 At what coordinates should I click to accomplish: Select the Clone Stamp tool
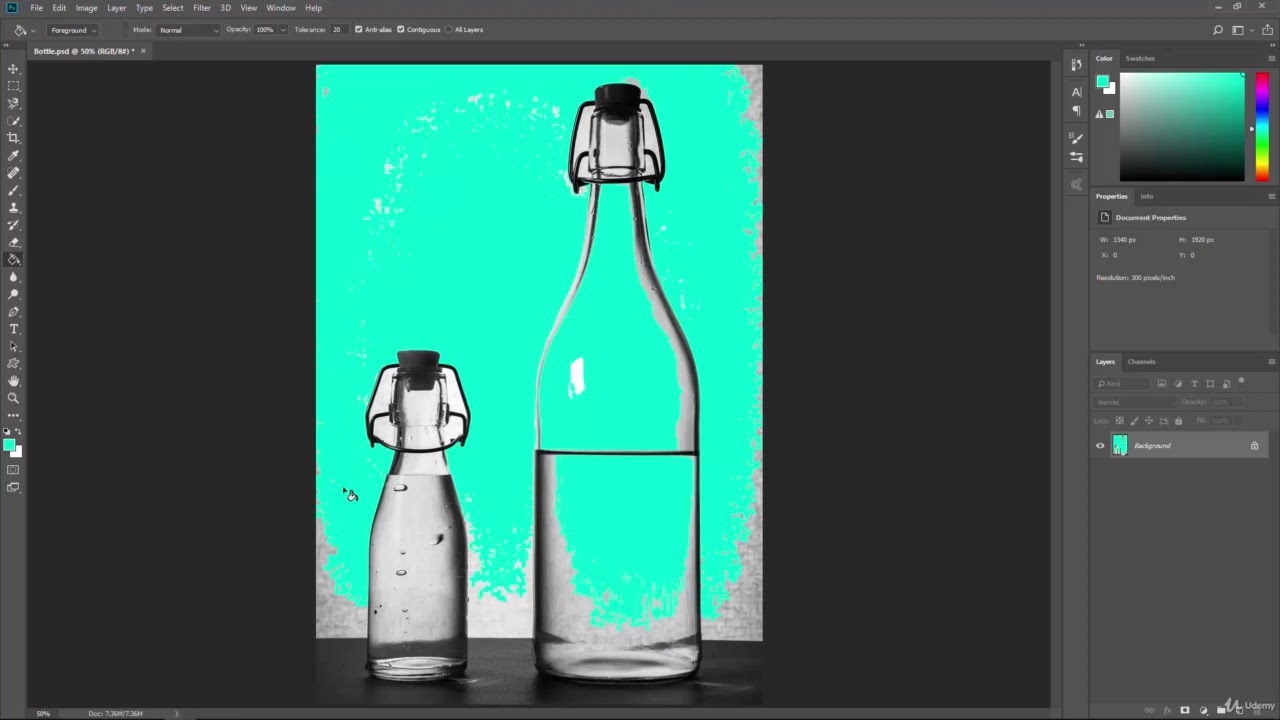pos(13,208)
